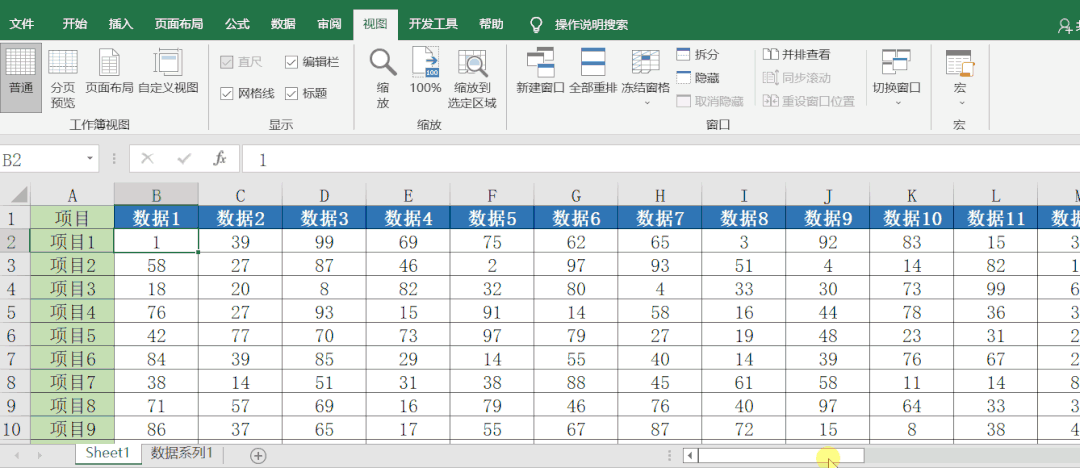Open the Developer (开发工具) tab
The image size is (1080, 468).
[x=433, y=24]
